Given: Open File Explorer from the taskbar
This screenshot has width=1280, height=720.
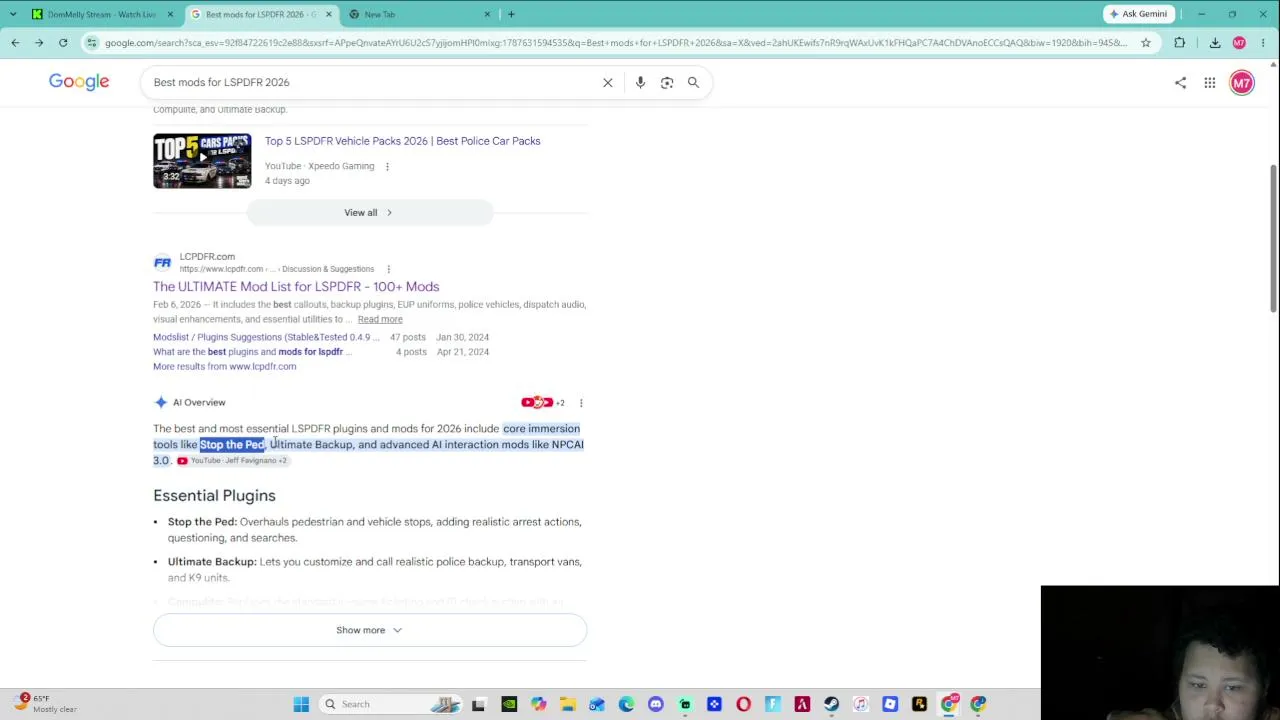Looking at the screenshot, I should pyautogui.click(x=567, y=704).
